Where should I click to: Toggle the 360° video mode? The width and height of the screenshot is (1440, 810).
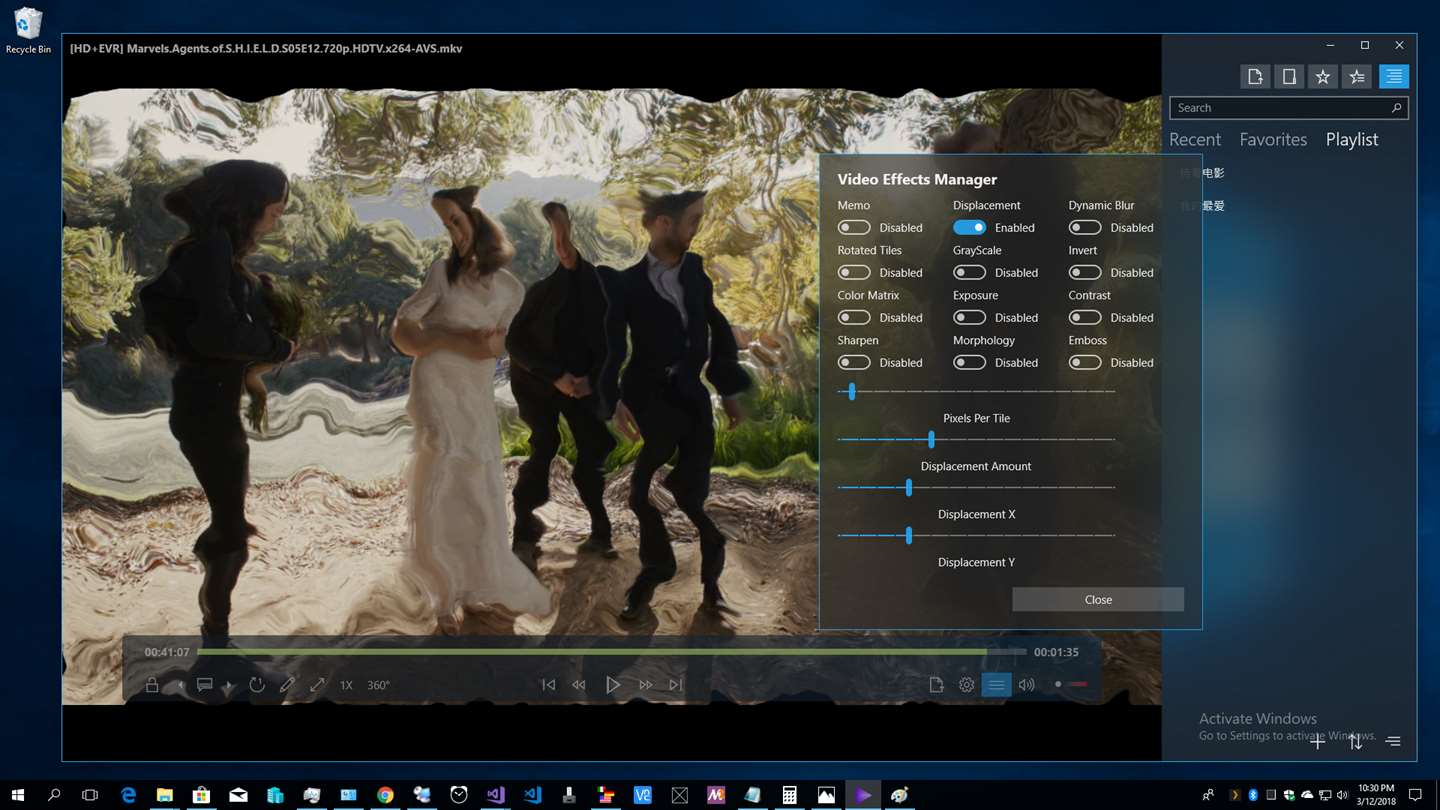[378, 685]
